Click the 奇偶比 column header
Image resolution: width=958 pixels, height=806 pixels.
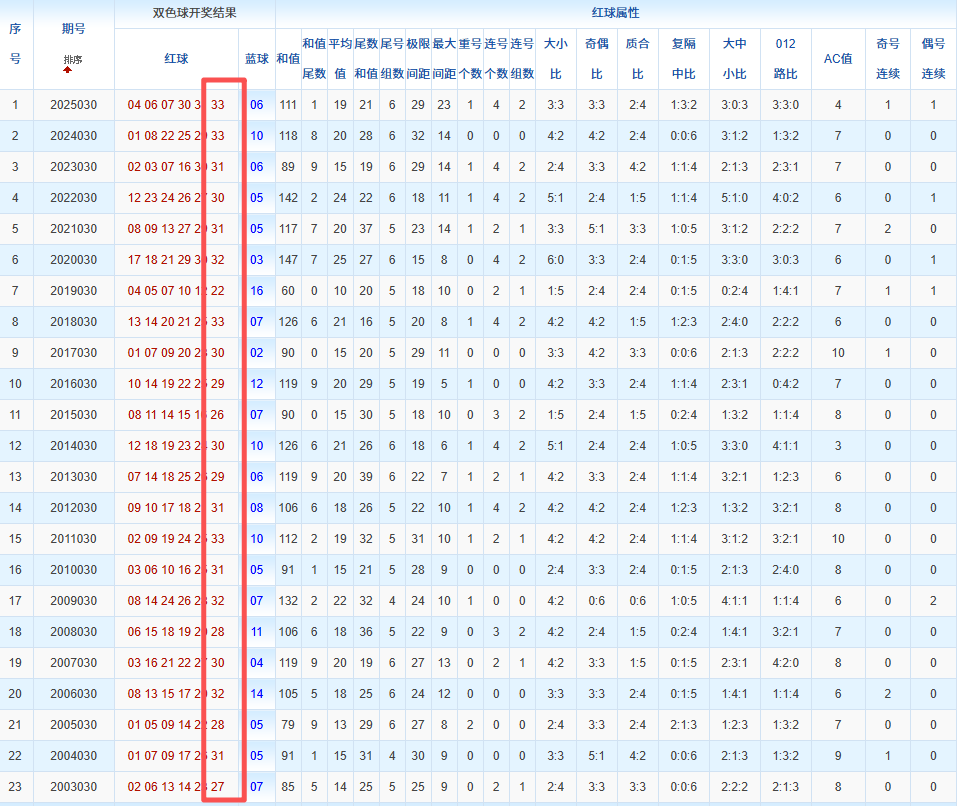tap(596, 59)
